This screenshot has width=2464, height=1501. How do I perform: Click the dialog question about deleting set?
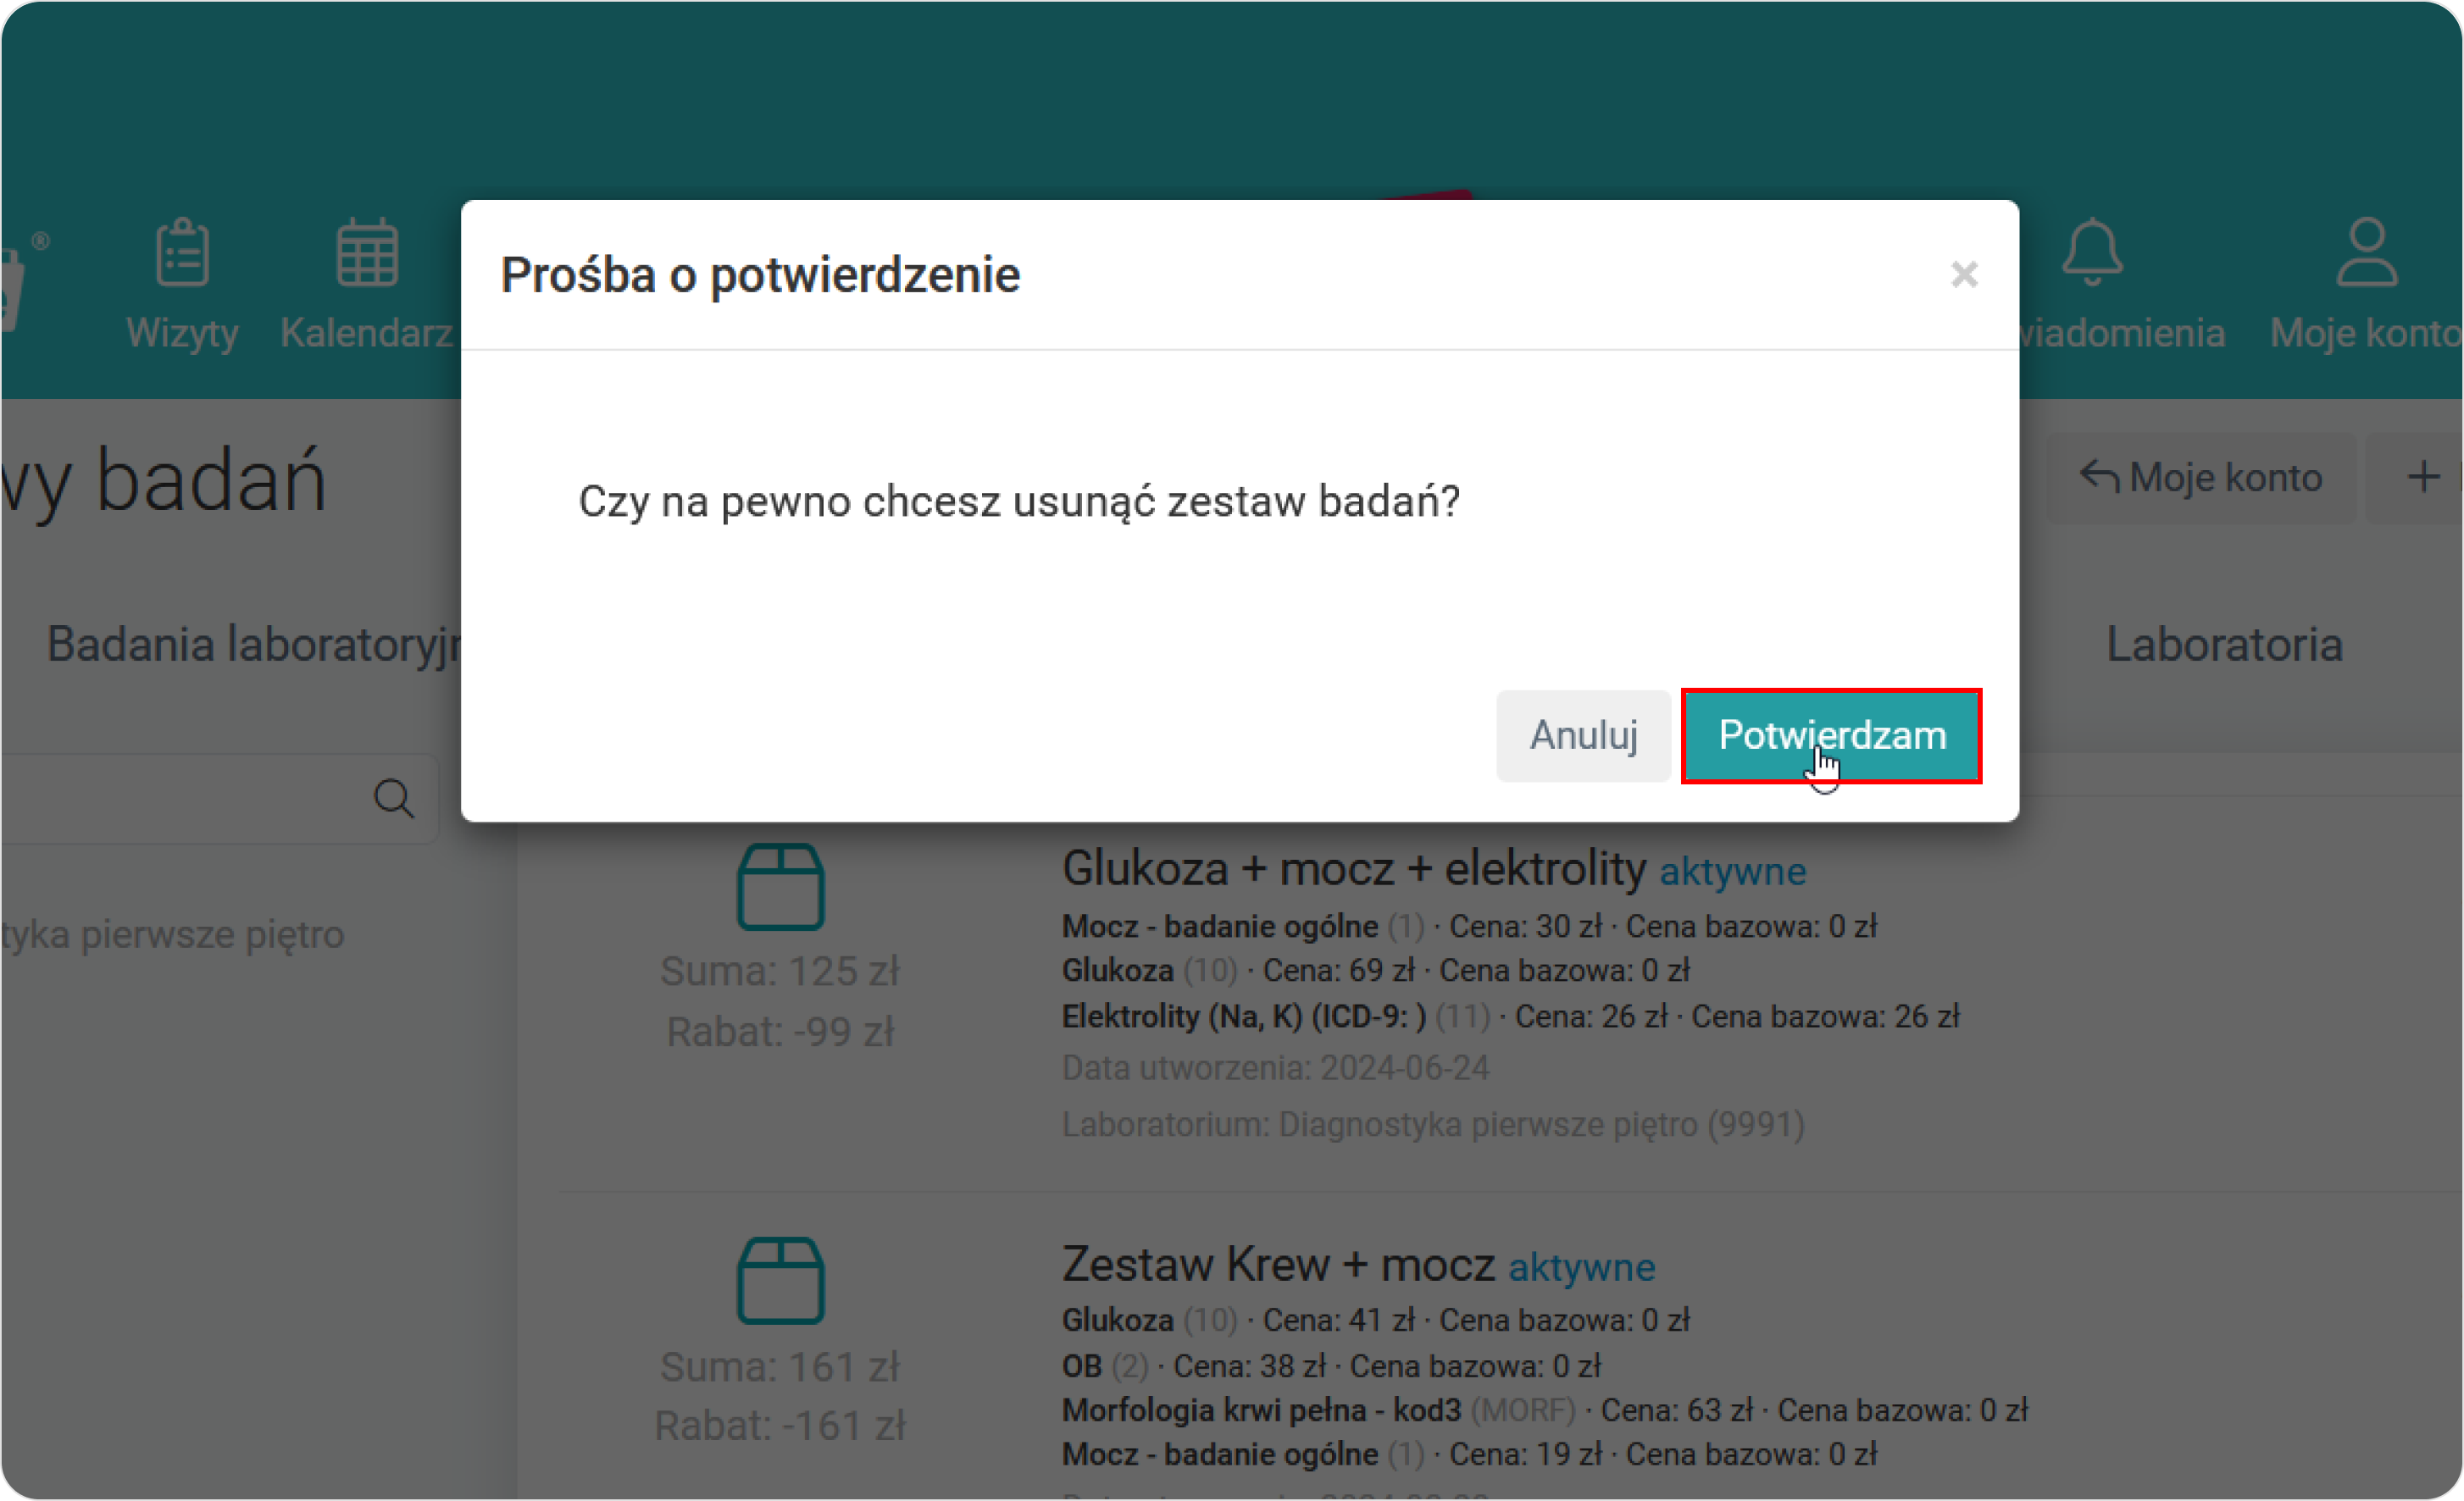1019,502
